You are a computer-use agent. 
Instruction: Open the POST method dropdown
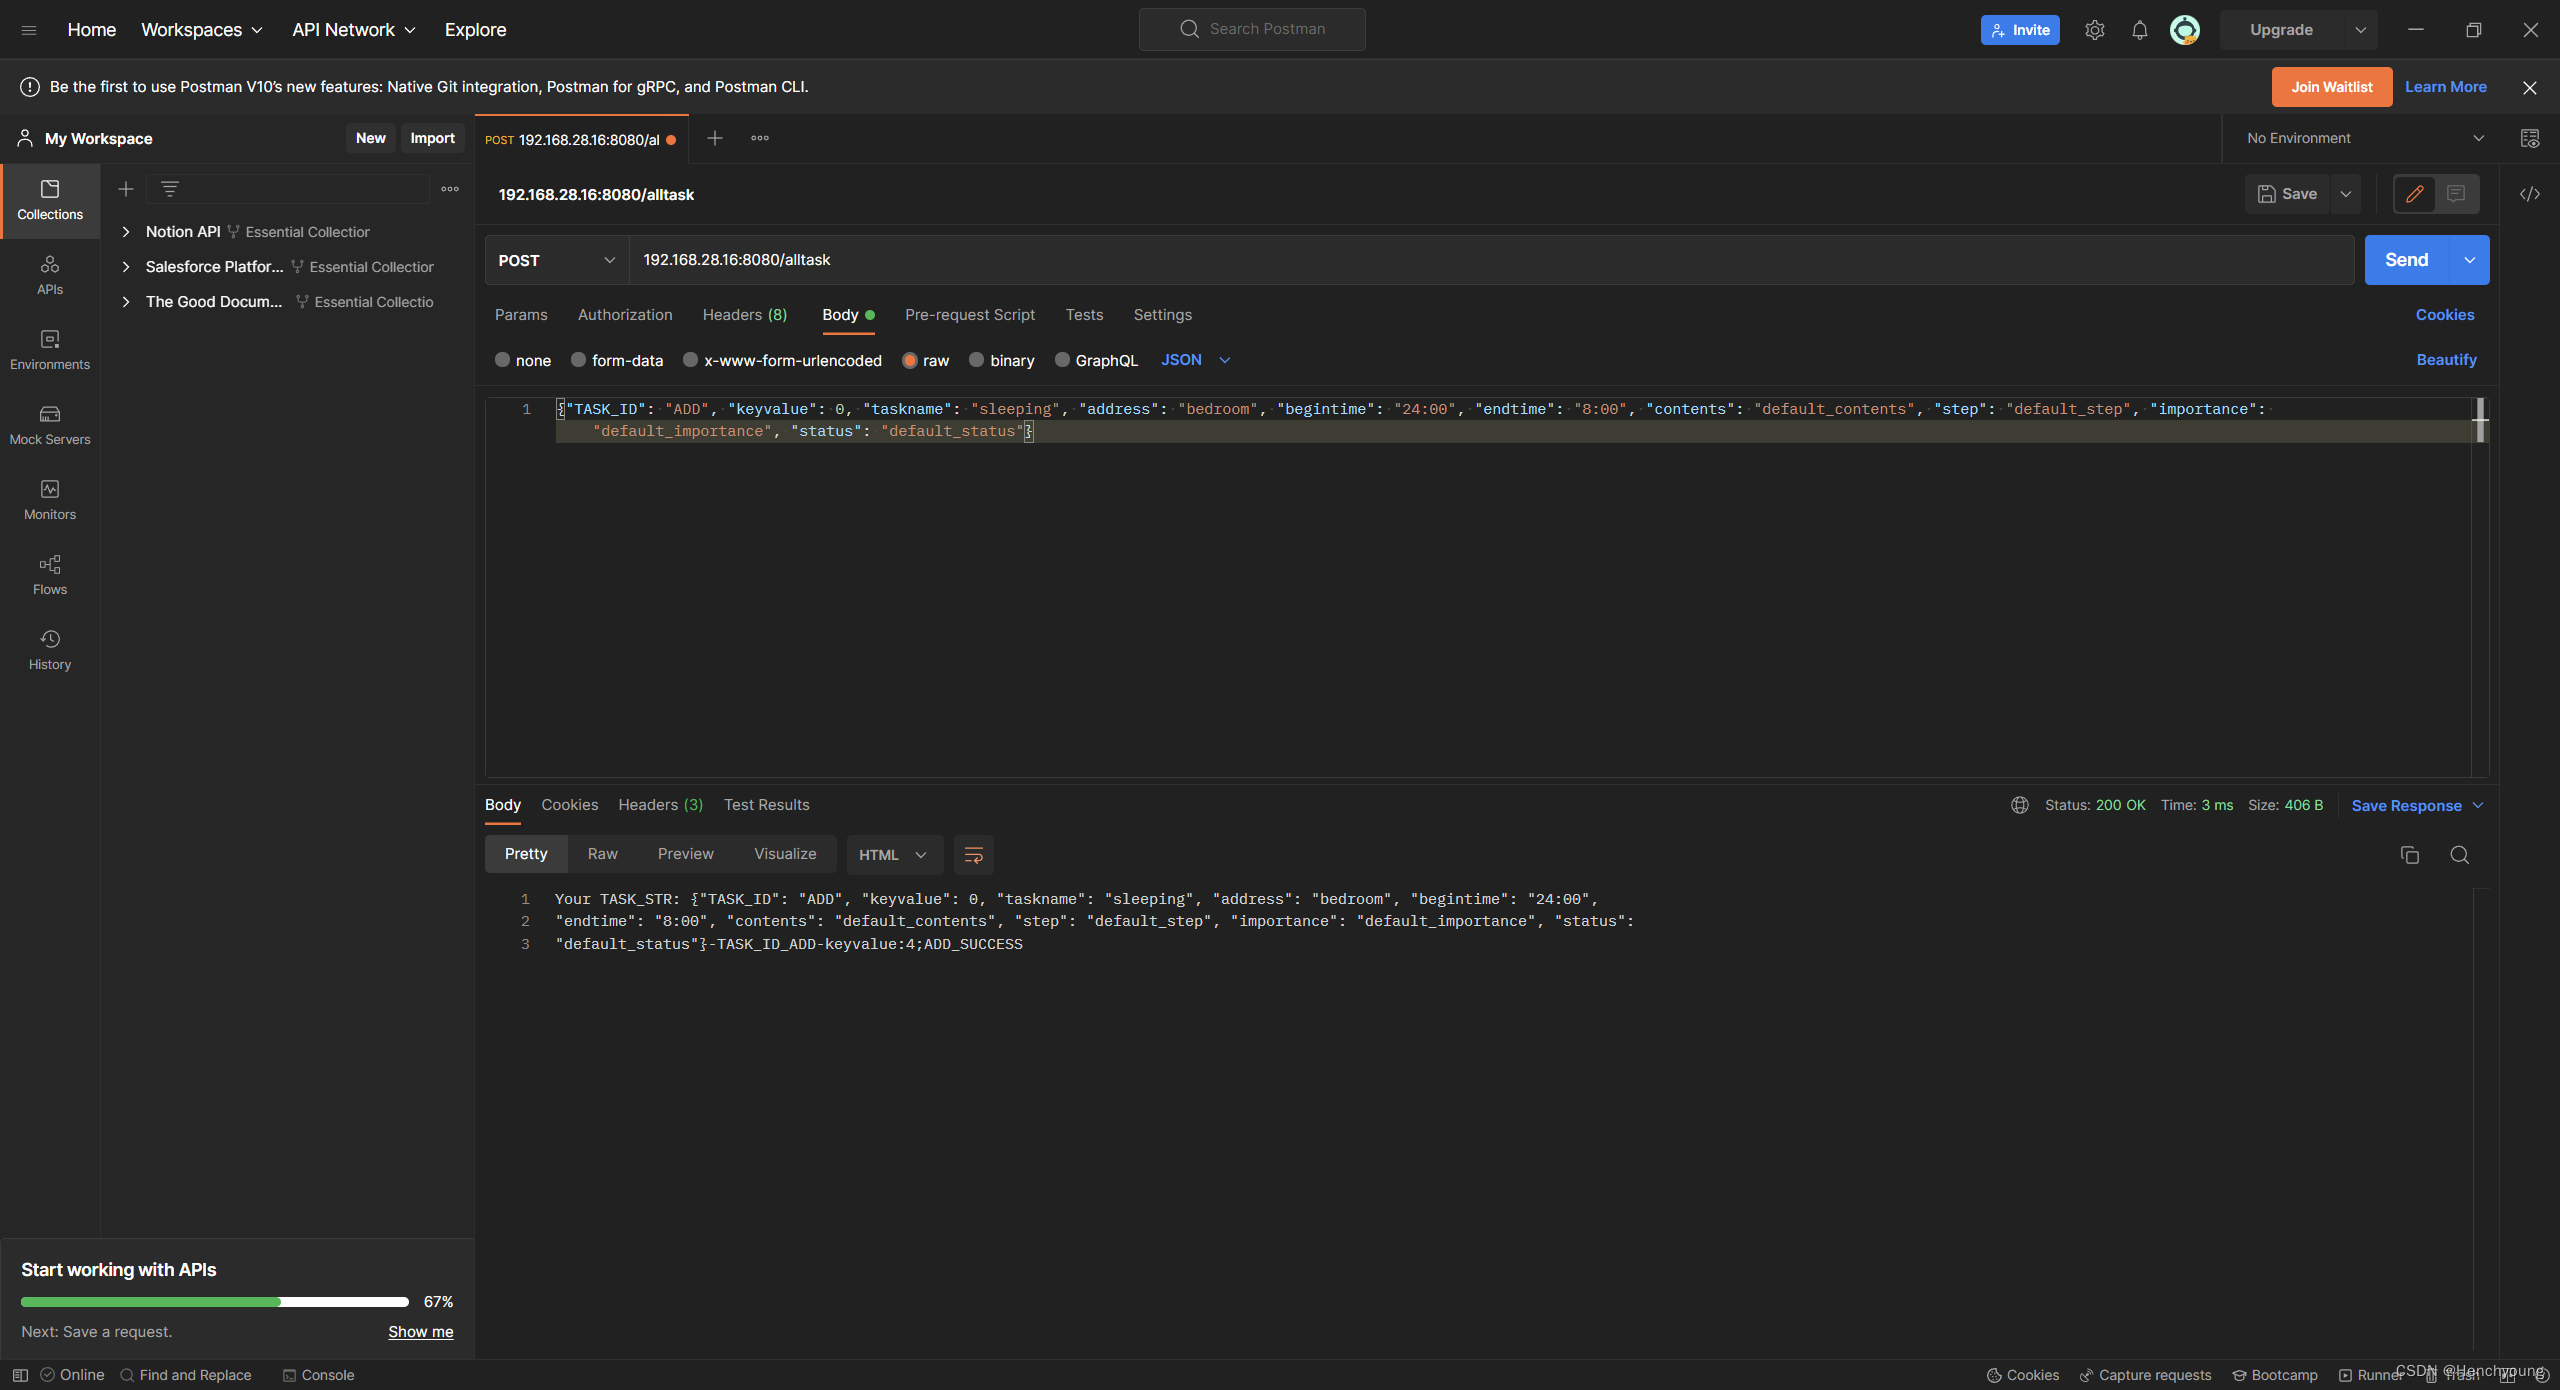click(556, 260)
